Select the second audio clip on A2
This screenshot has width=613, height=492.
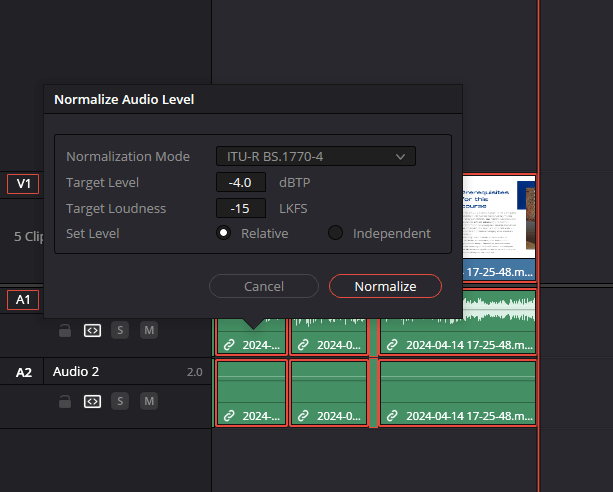coord(329,393)
